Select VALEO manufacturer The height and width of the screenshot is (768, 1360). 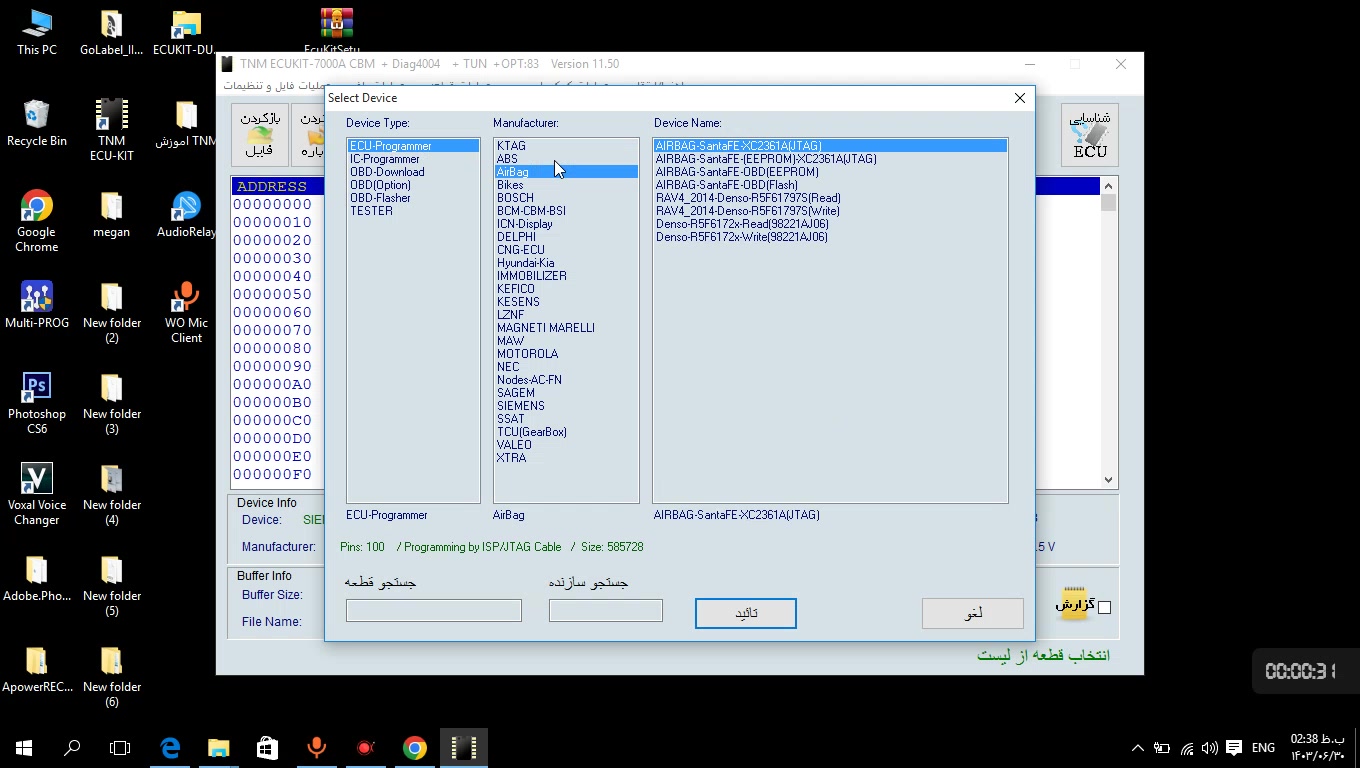(x=566, y=445)
